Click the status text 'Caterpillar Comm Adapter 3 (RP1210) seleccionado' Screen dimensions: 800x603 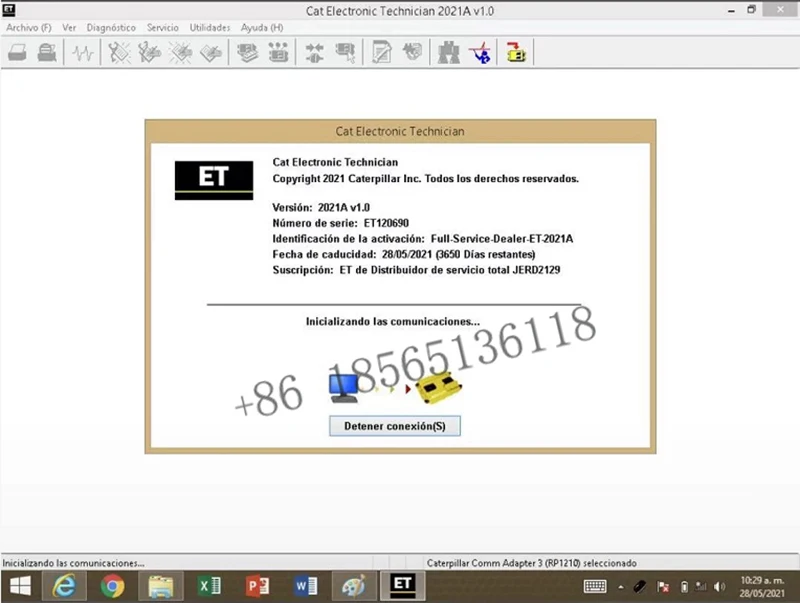click(x=532, y=563)
